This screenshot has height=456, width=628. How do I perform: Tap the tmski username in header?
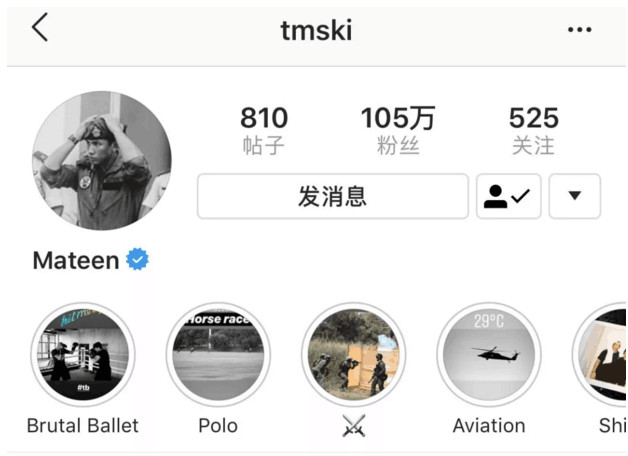(316, 30)
